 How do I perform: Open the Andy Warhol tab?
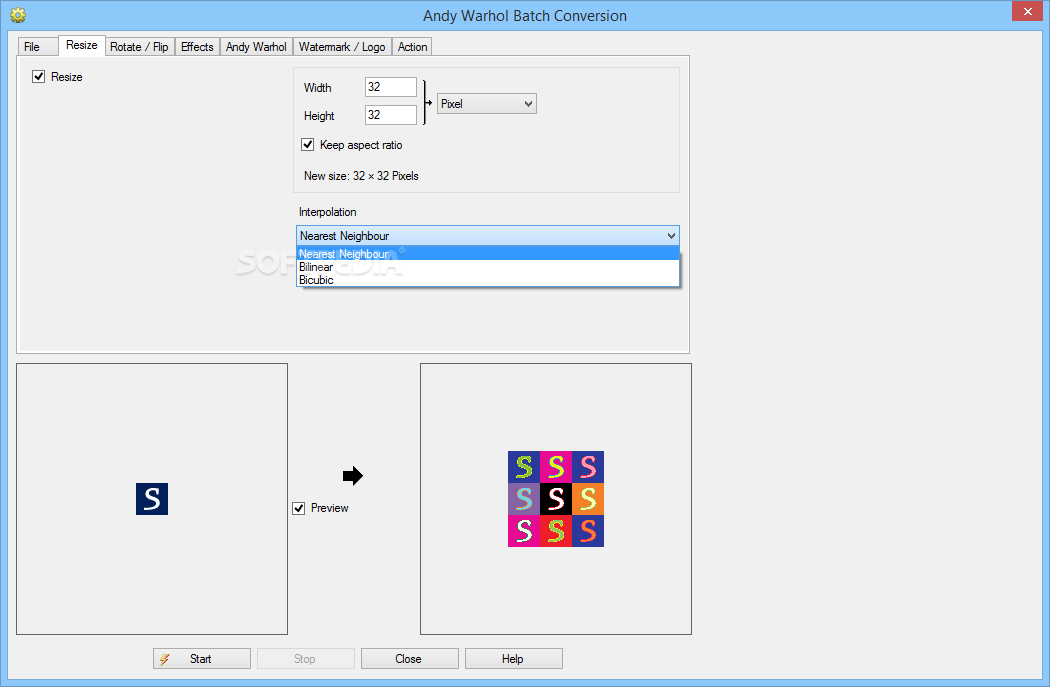point(256,47)
